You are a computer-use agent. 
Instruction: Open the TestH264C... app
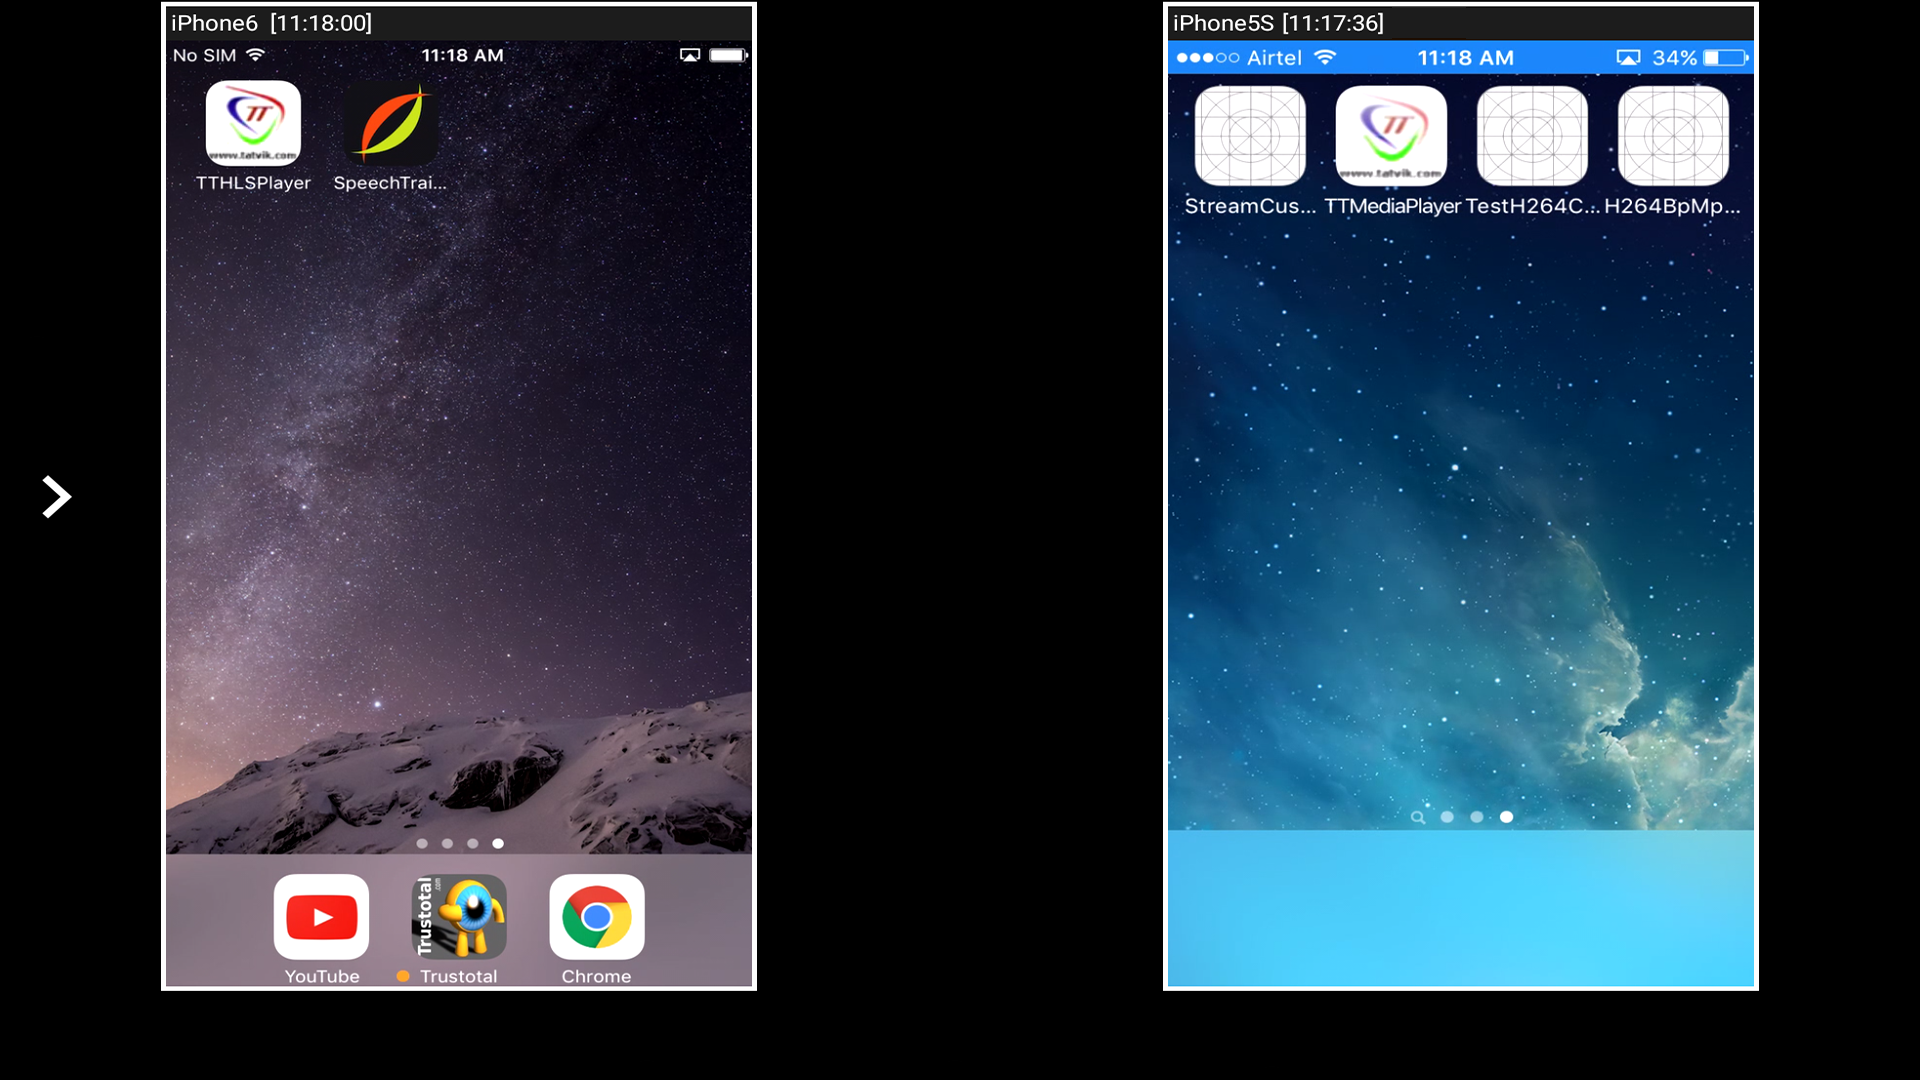click(x=1531, y=135)
